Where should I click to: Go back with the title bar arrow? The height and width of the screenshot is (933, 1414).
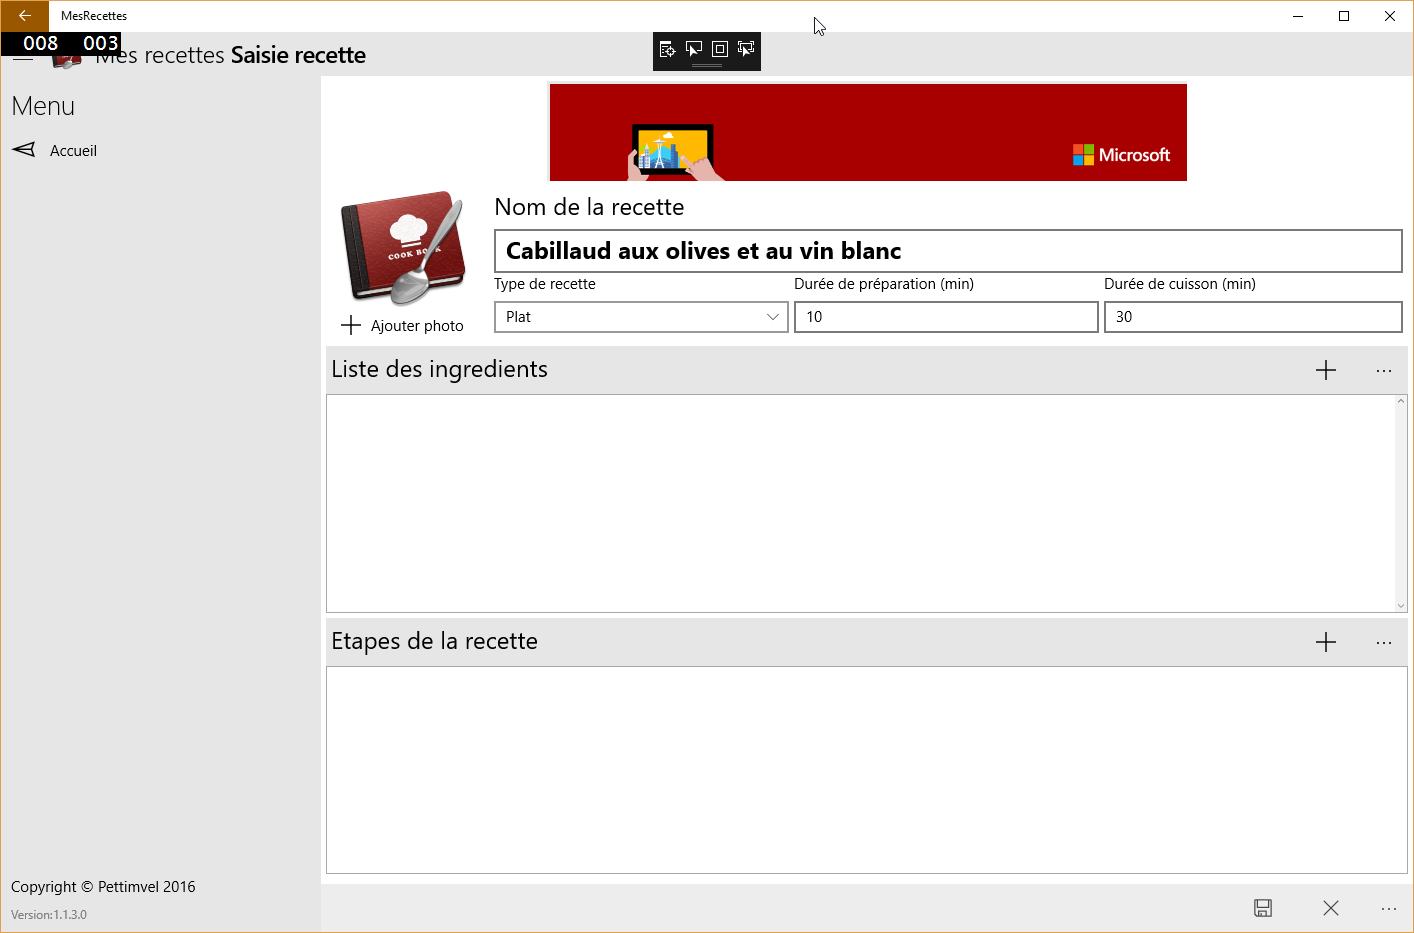click(x=24, y=16)
